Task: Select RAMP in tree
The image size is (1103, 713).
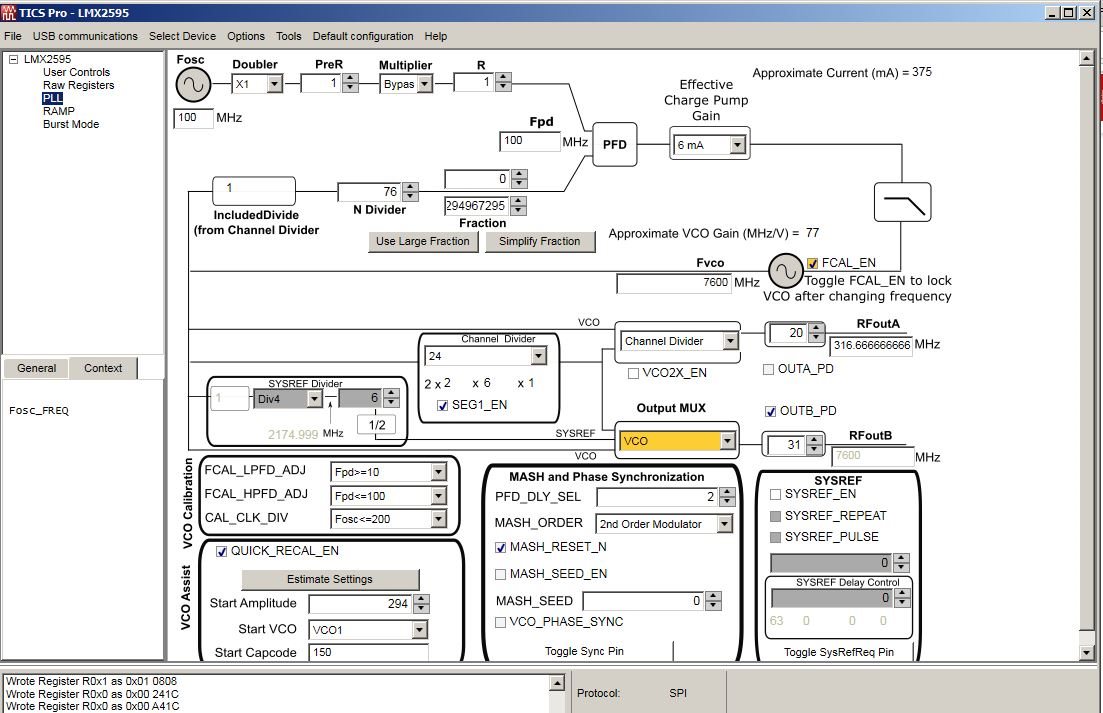Action: 58,111
